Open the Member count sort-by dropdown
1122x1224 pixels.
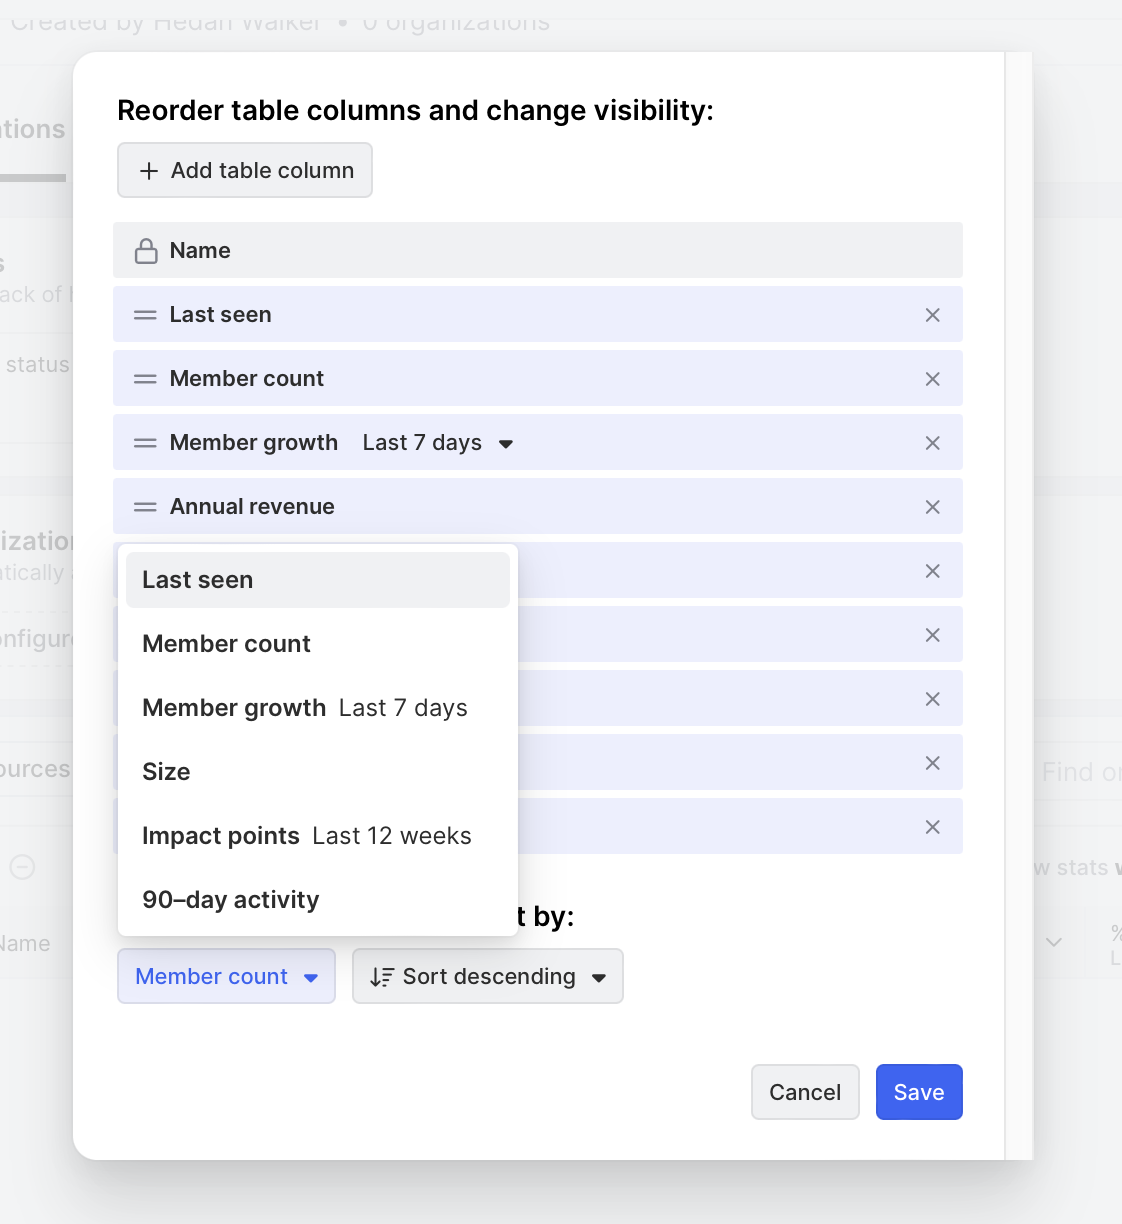[226, 976]
